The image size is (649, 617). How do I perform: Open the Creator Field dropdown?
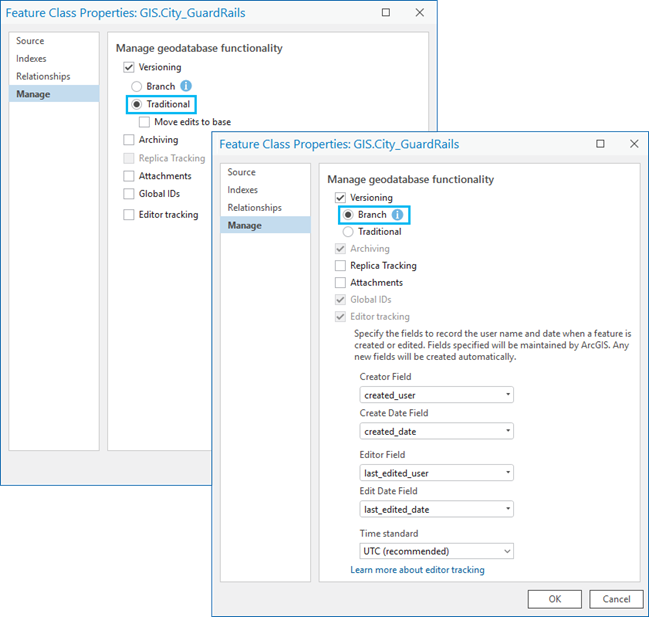tap(436, 395)
